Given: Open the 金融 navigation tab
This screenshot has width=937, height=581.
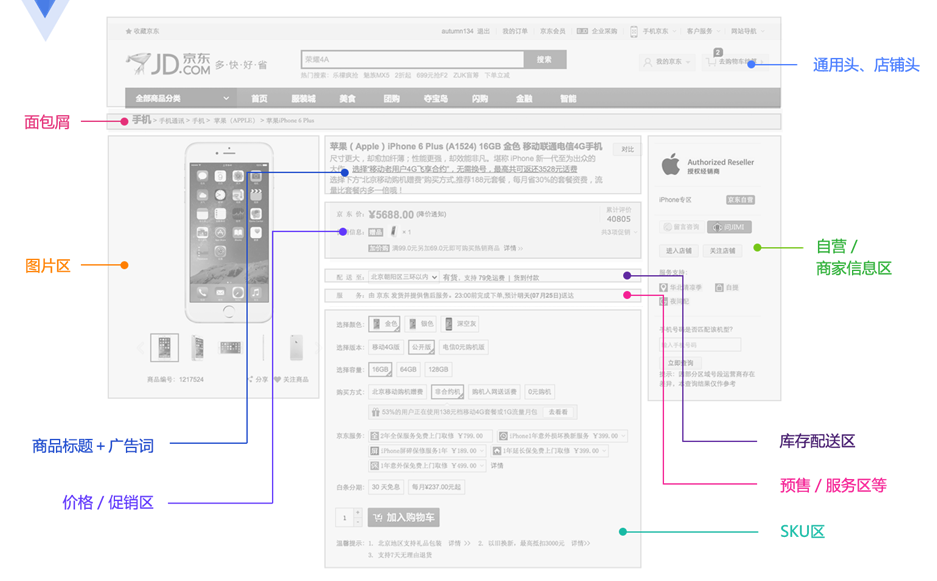Looking at the screenshot, I should point(524,99).
